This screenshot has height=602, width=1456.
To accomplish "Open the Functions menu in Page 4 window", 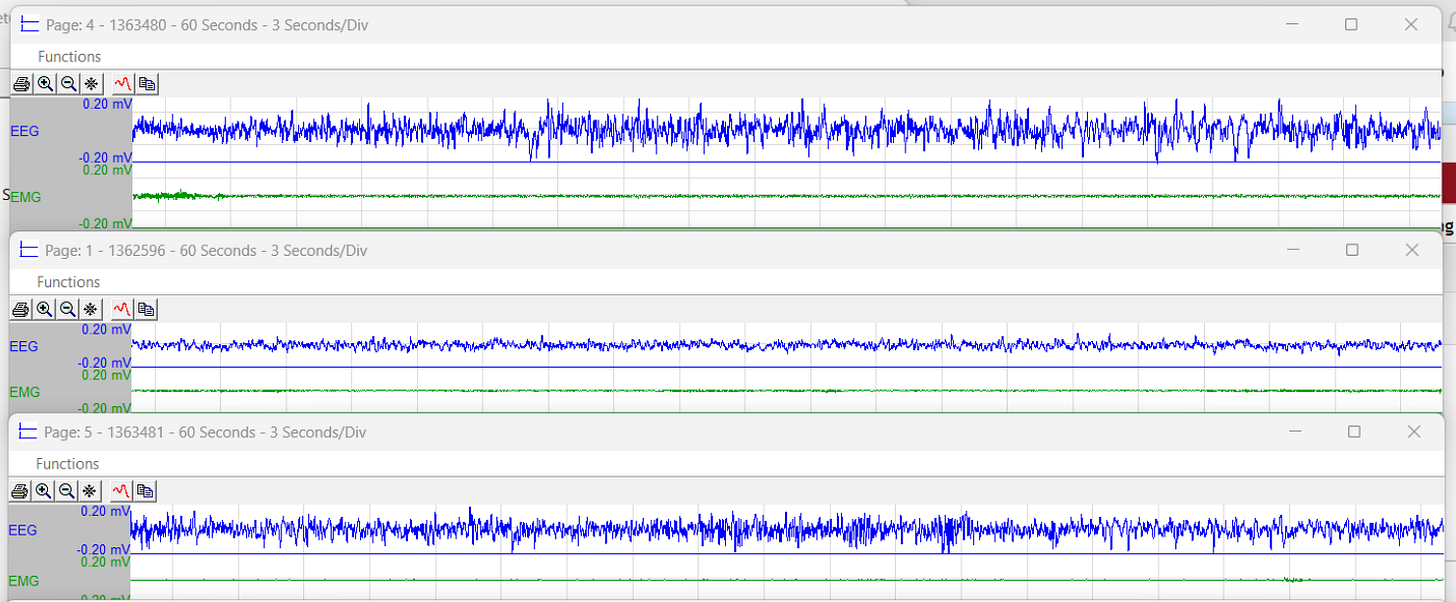I will click(69, 57).
